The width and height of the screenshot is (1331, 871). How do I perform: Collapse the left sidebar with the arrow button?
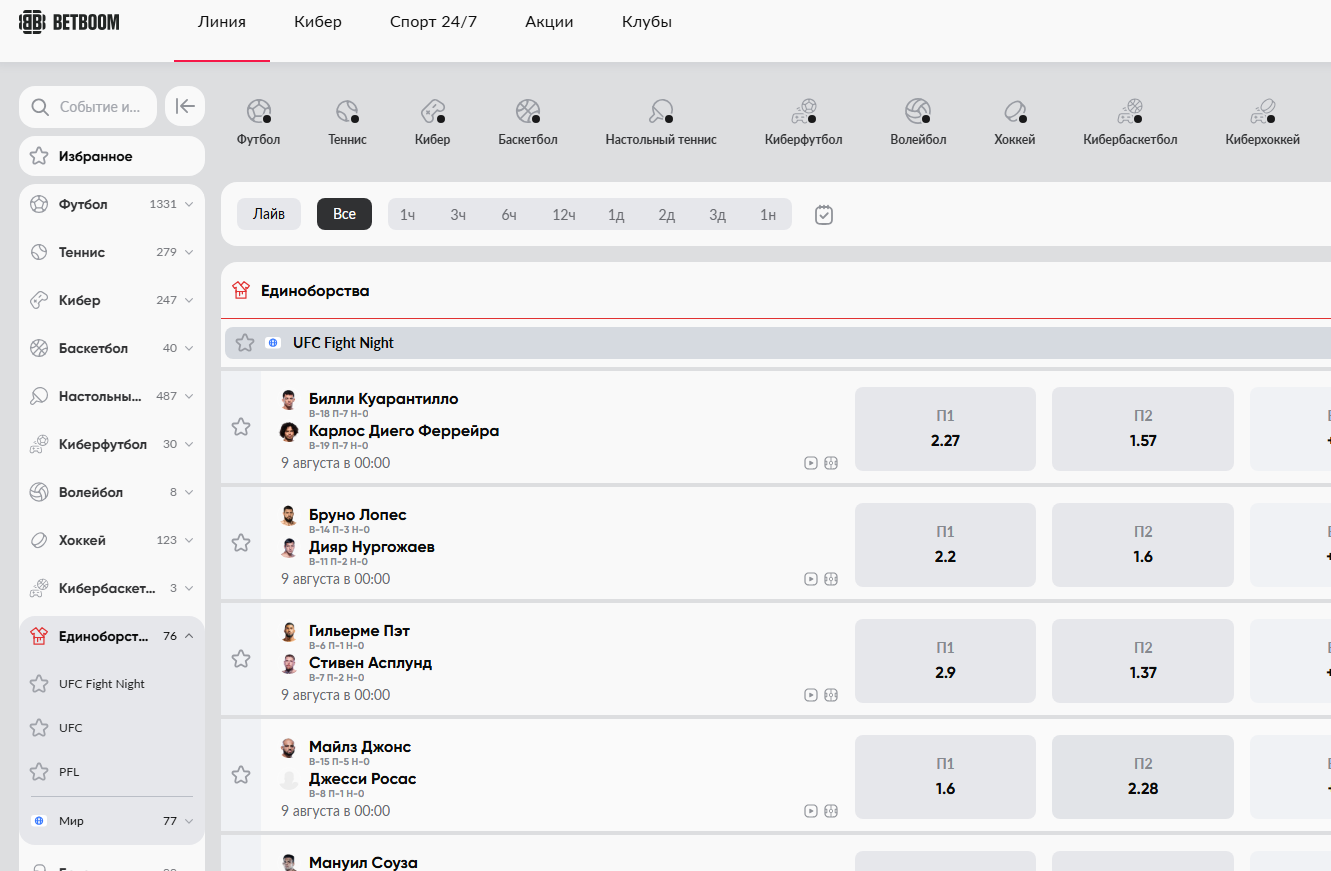(185, 107)
